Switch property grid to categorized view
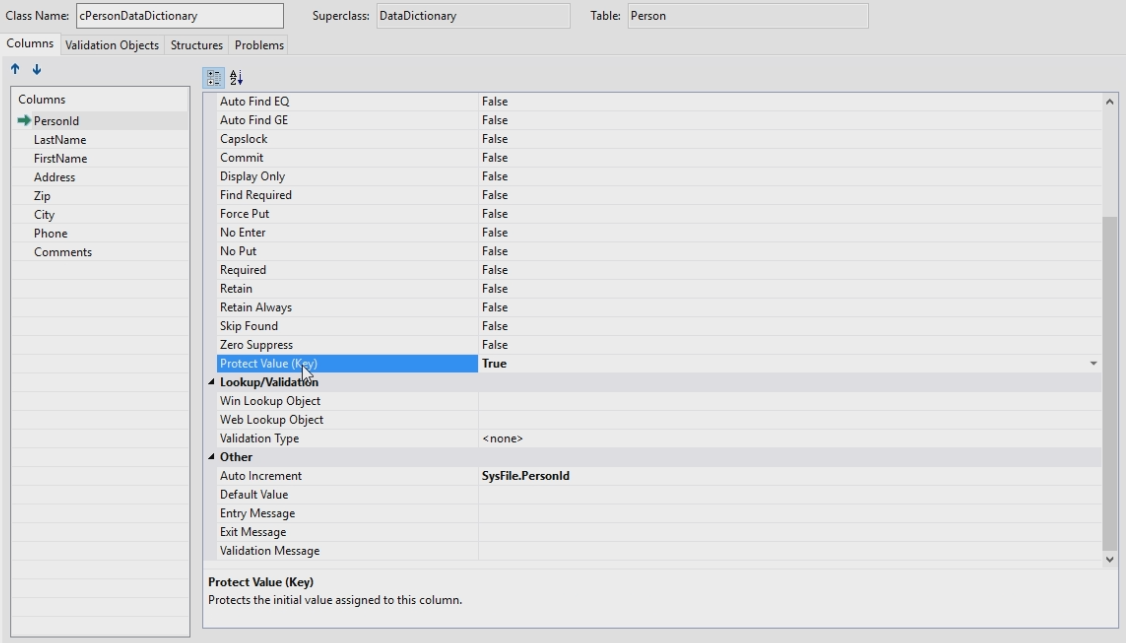1126x643 pixels. pos(214,78)
